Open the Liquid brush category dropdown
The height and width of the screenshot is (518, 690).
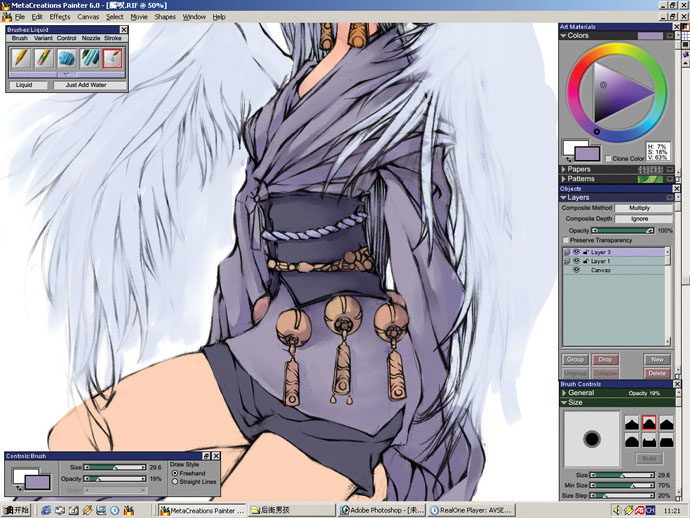pyautogui.click(x=28, y=85)
